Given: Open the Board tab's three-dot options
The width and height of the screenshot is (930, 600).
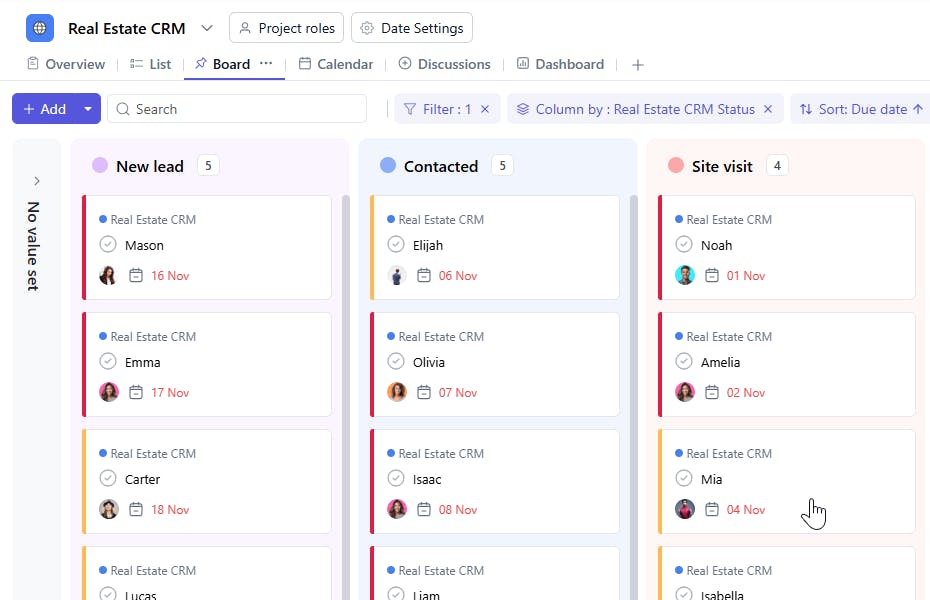Looking at the screenshot, I should pyautogui.click(x=266, y=63).
